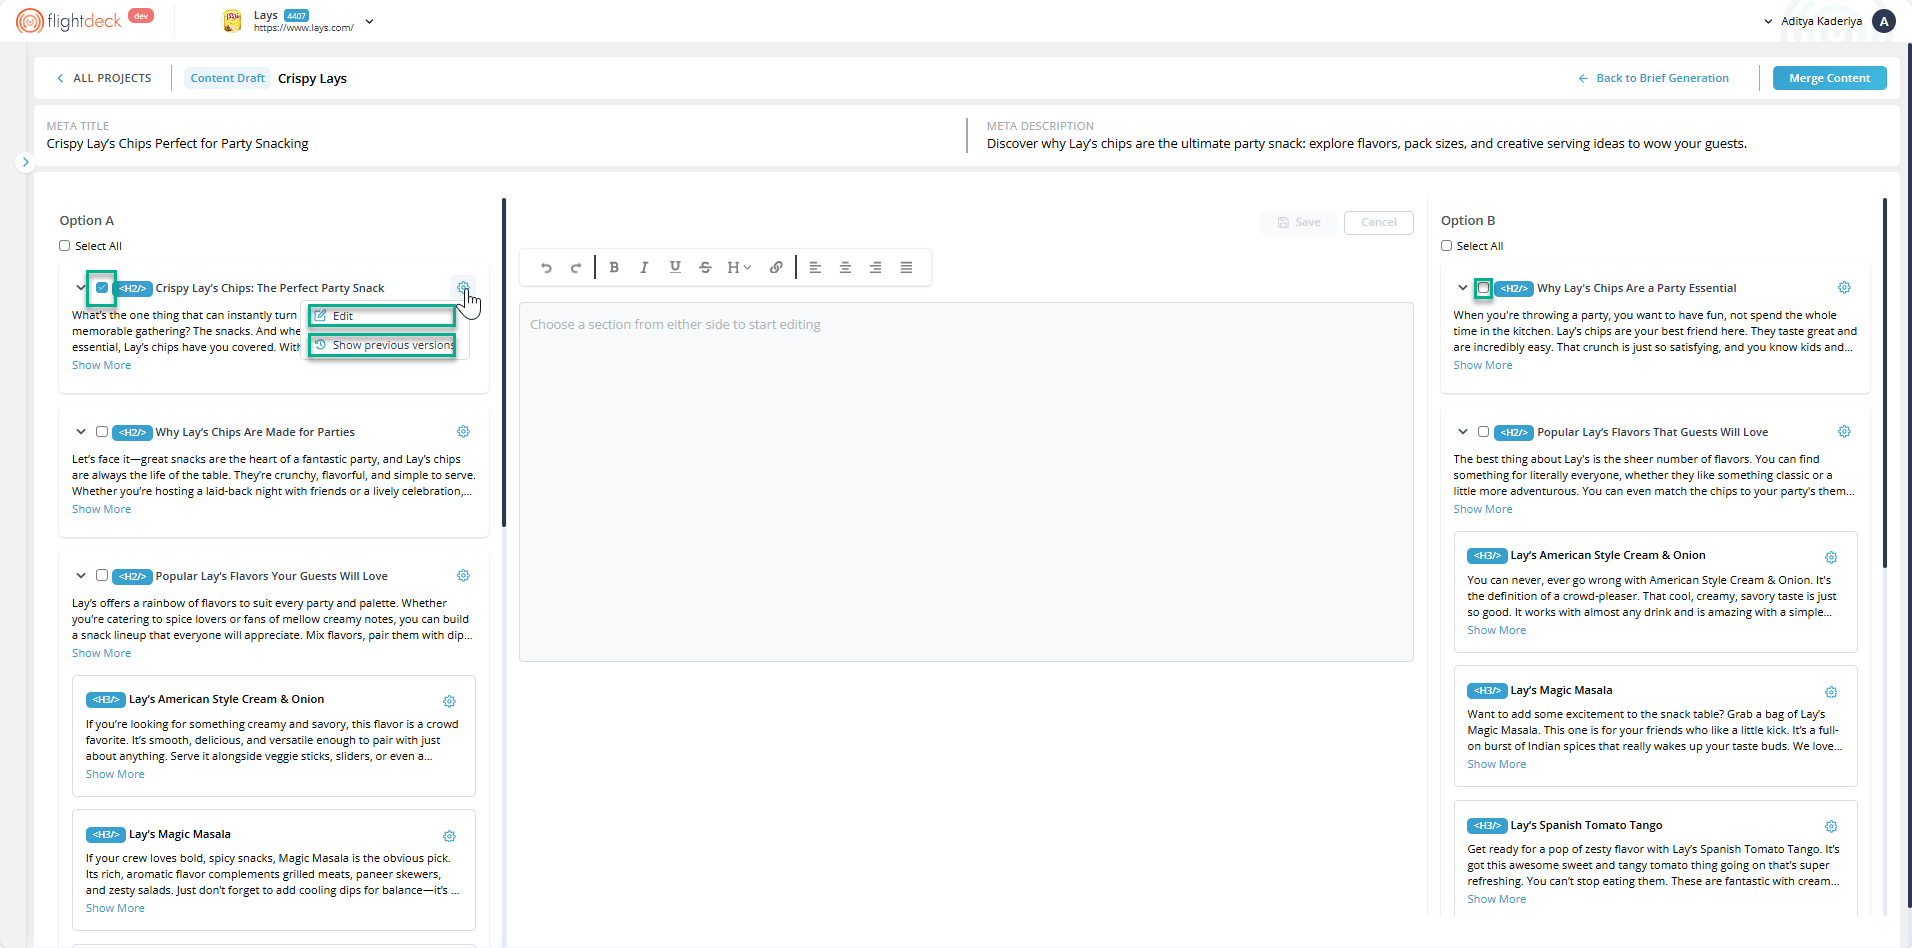Click the meta title 'Crispy Lay's Chips Perfect for Party Snacking'
Image resolution: width=1912 pixels, height=948 pixels.
click(x=177, y=144)
